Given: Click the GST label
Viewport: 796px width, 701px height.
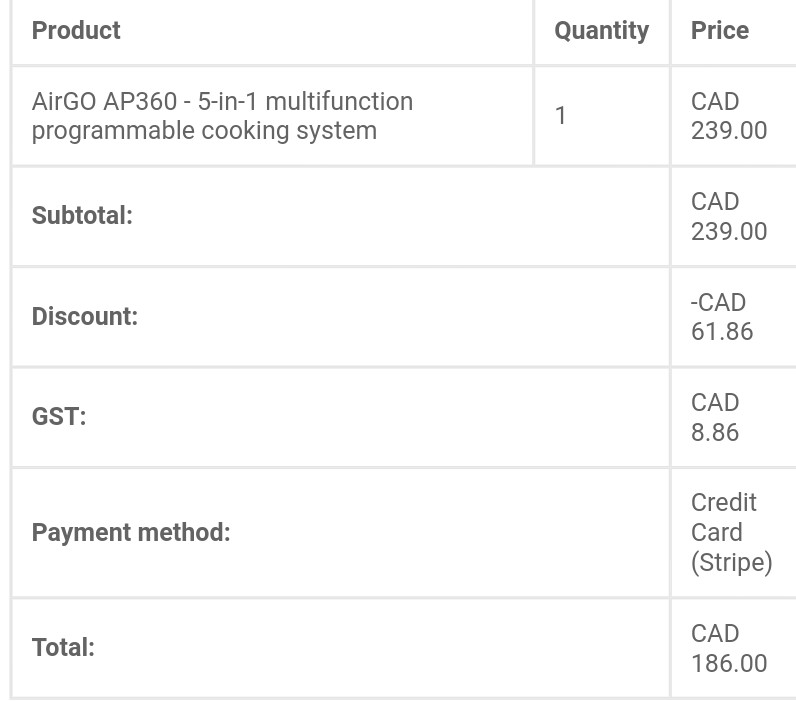Looking at the screenshot, I should tap(59, 416).
